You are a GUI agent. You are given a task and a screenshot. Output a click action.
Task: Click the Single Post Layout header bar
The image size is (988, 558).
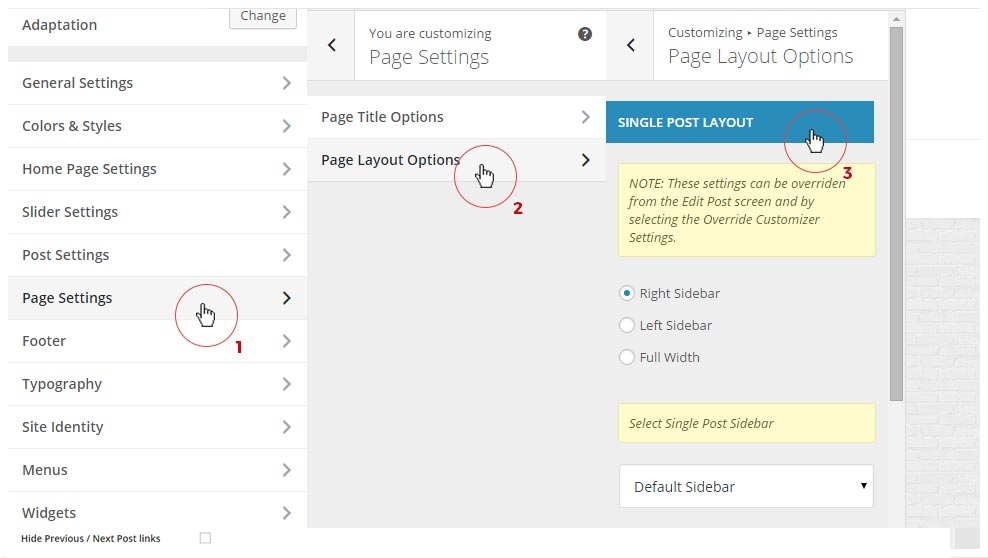coord(740,122)
